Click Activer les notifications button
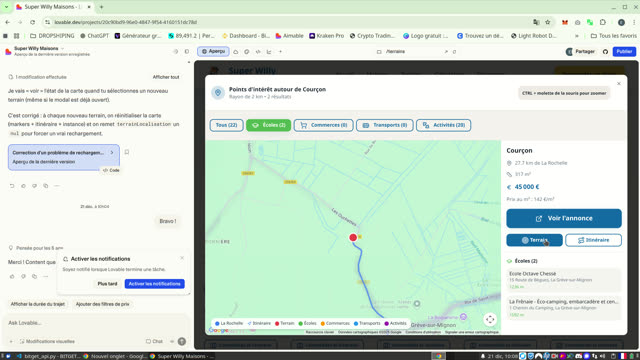 click(x=155, y=284)
